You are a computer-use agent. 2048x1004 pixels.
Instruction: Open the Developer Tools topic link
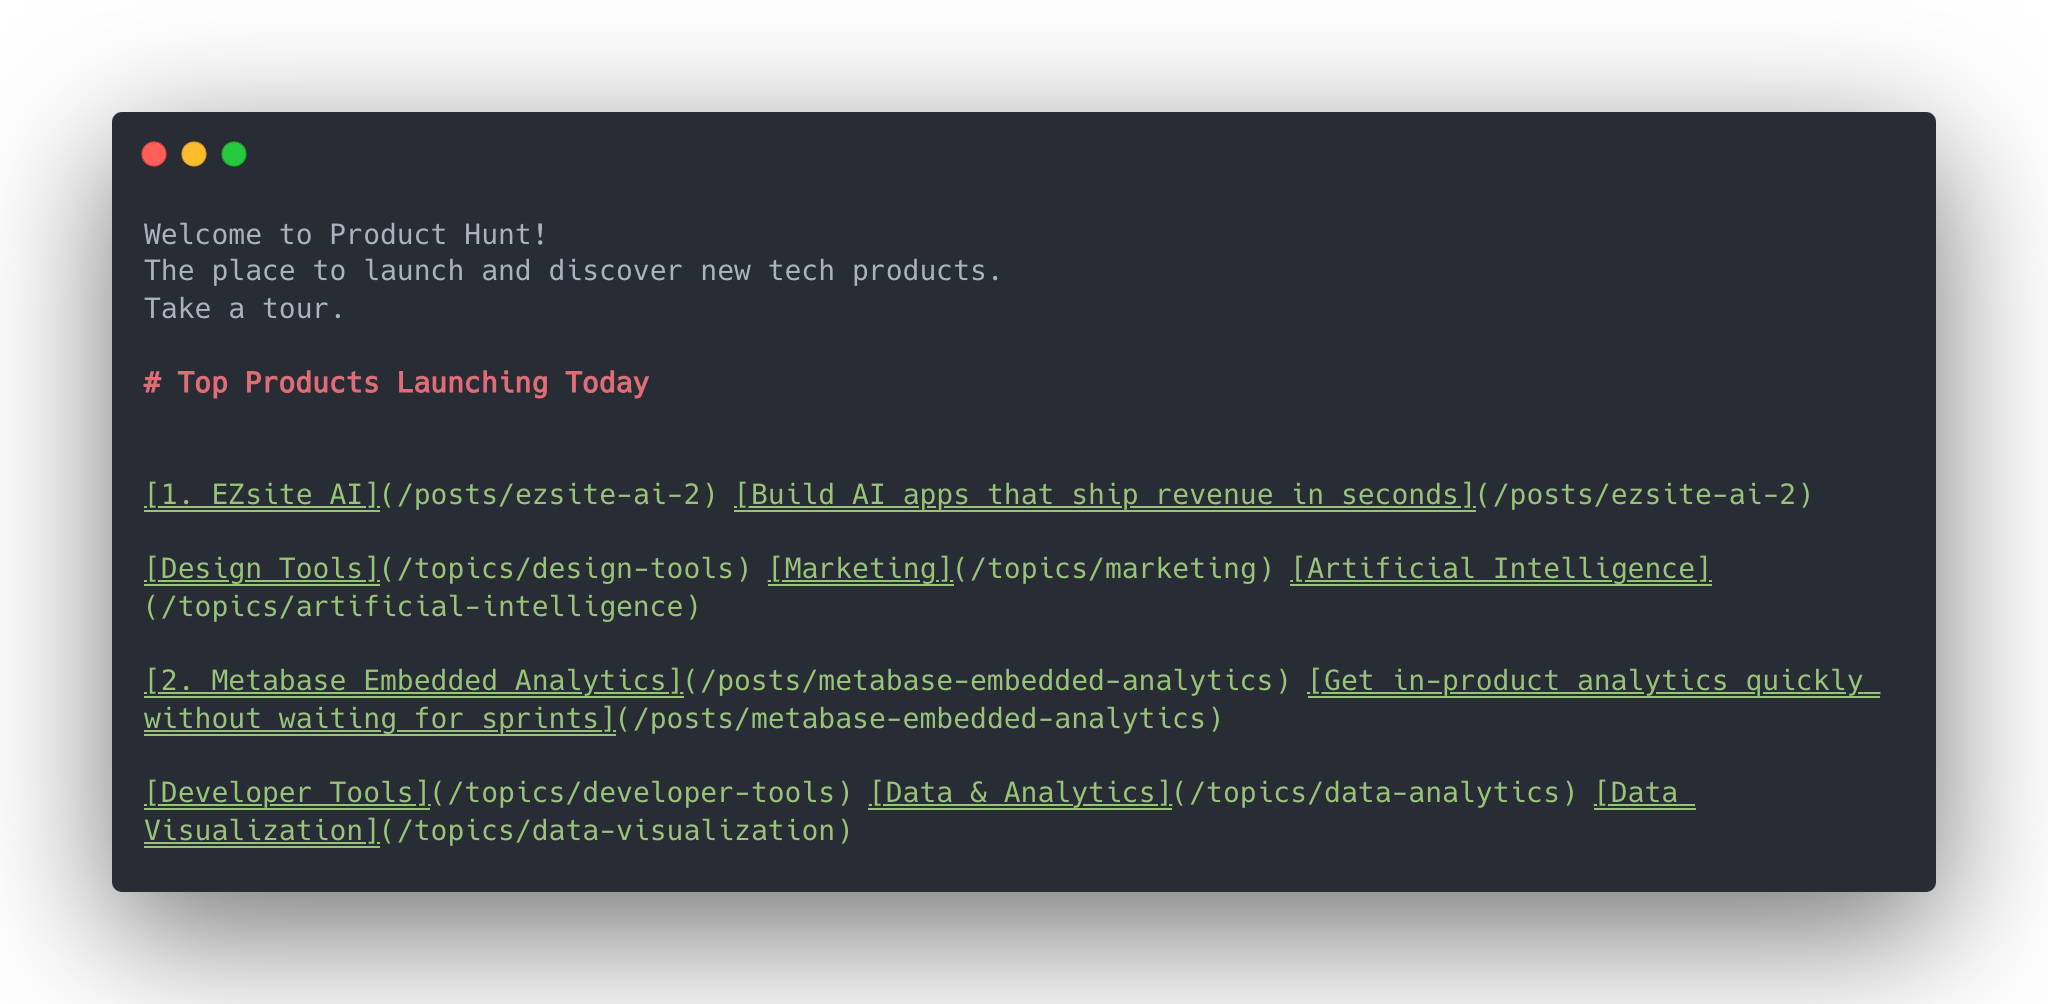[287, 793]
